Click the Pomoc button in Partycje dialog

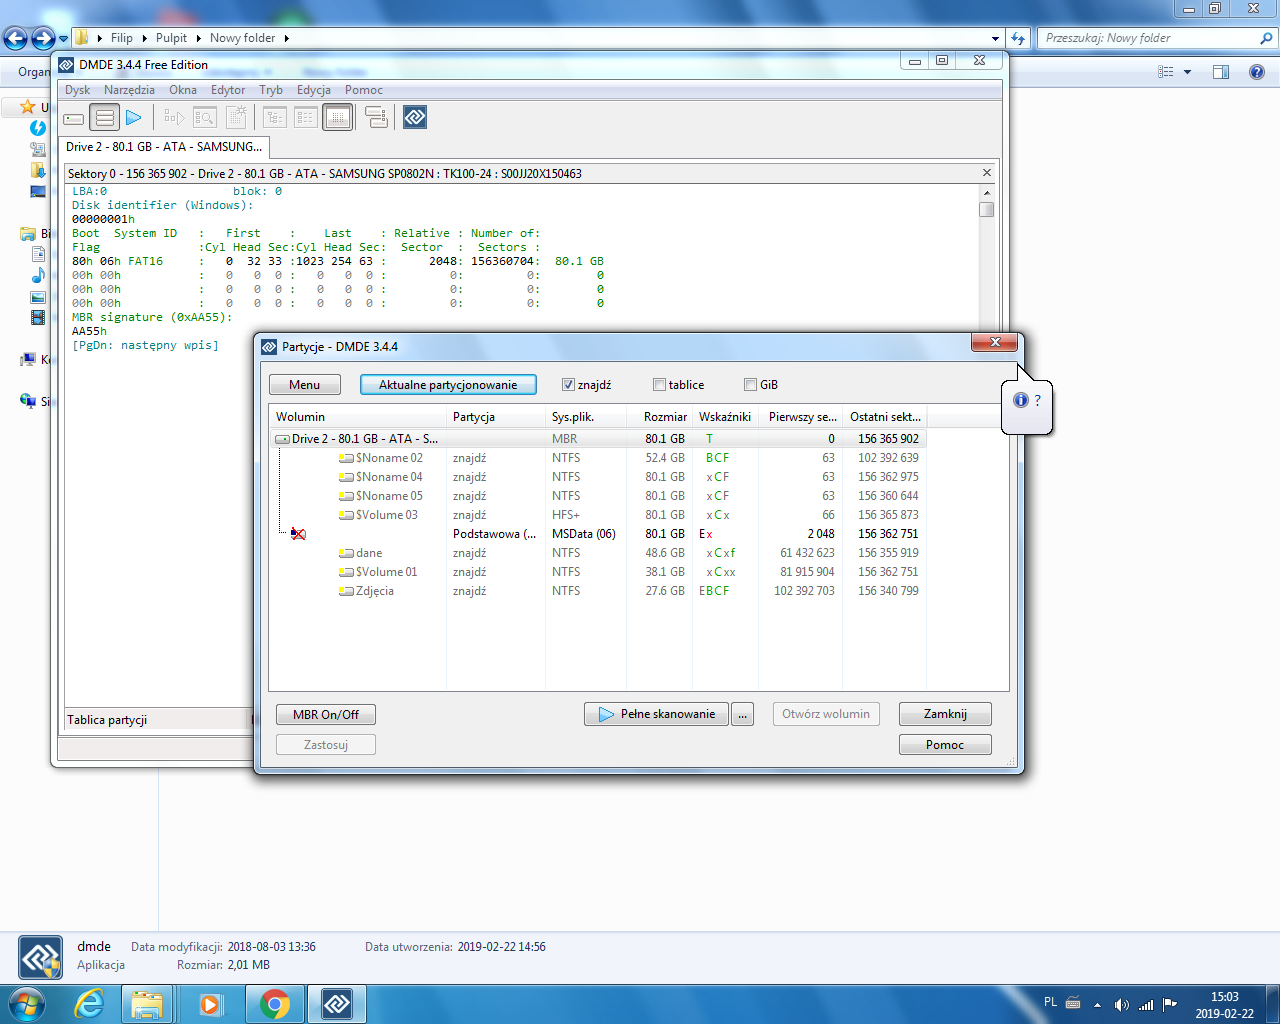945,745
